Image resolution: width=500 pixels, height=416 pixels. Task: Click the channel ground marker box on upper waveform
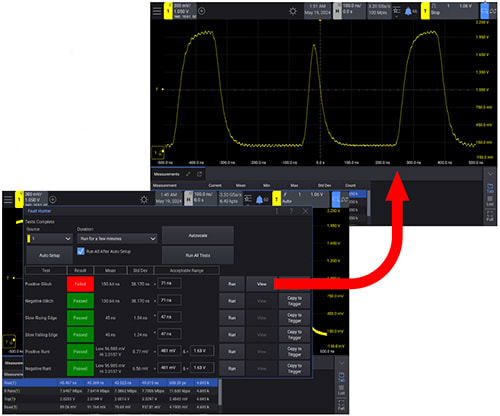pos(158,153)
